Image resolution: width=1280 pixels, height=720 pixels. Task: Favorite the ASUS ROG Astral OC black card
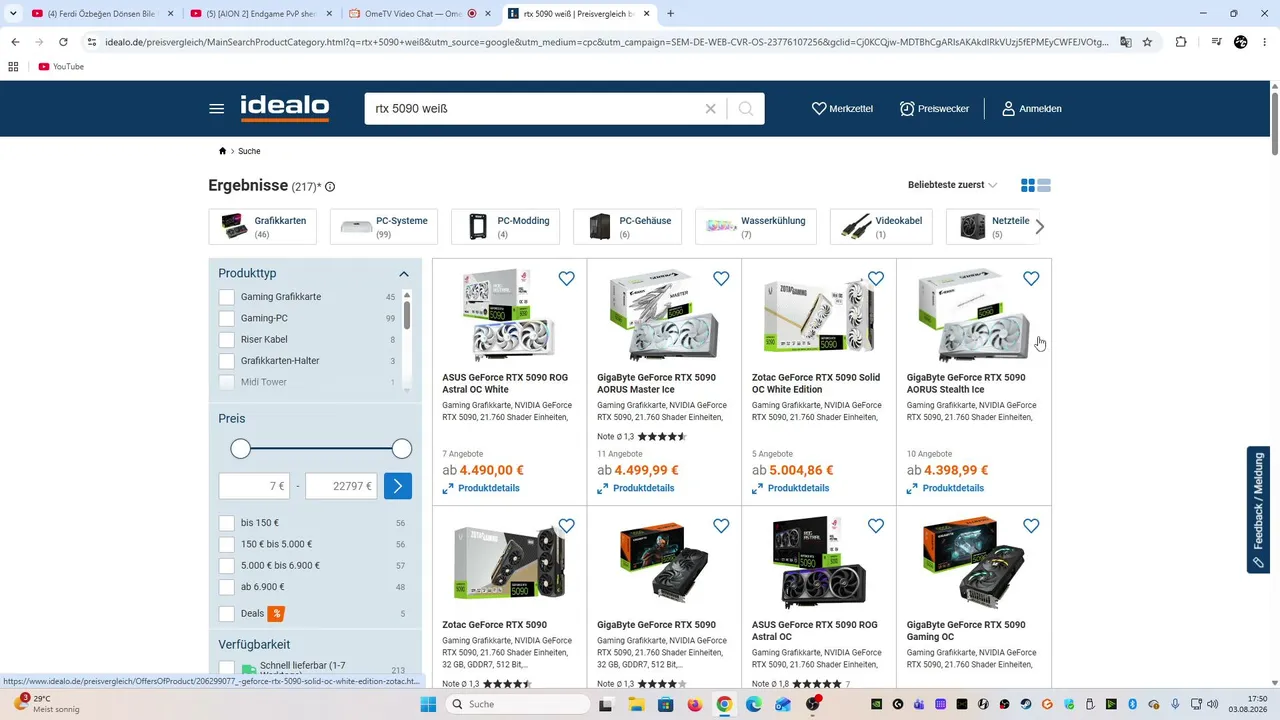coord(876,526)
